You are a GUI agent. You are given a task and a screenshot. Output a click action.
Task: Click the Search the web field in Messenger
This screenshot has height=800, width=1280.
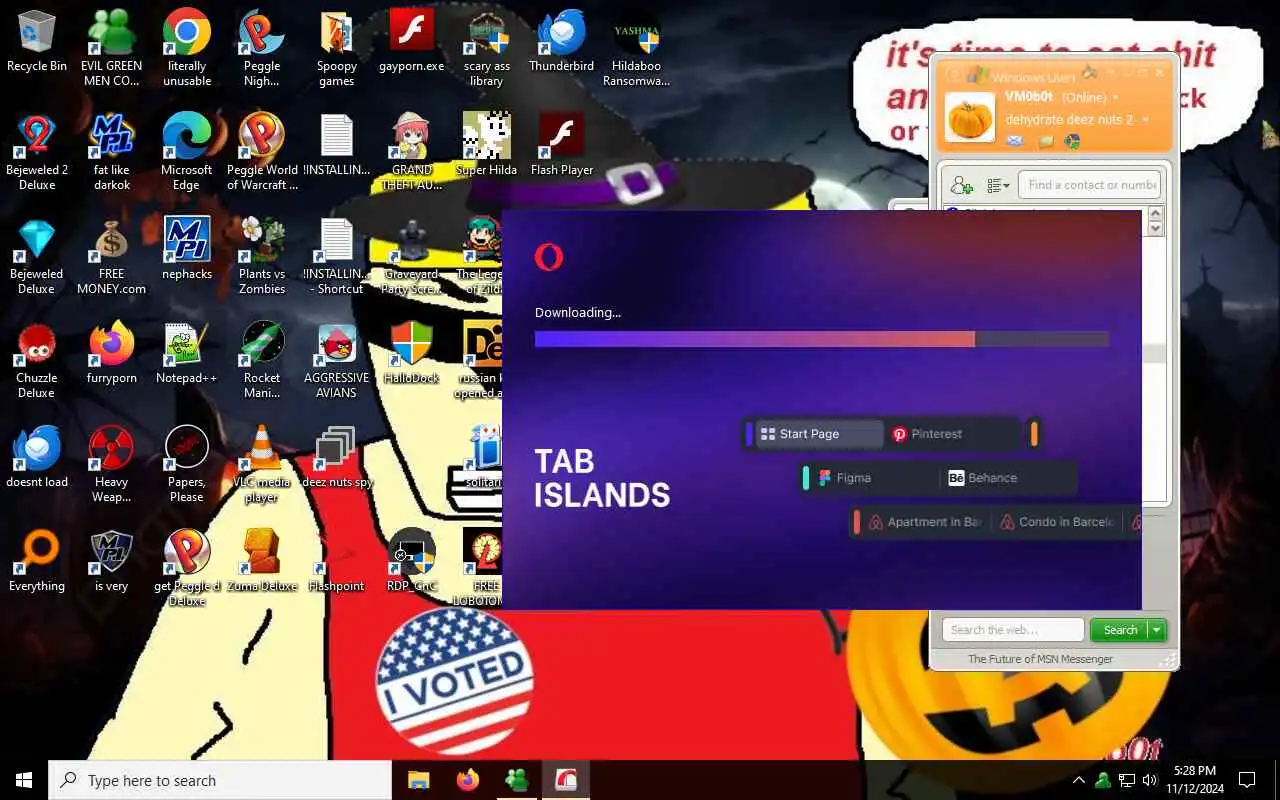click(1013, 630)
